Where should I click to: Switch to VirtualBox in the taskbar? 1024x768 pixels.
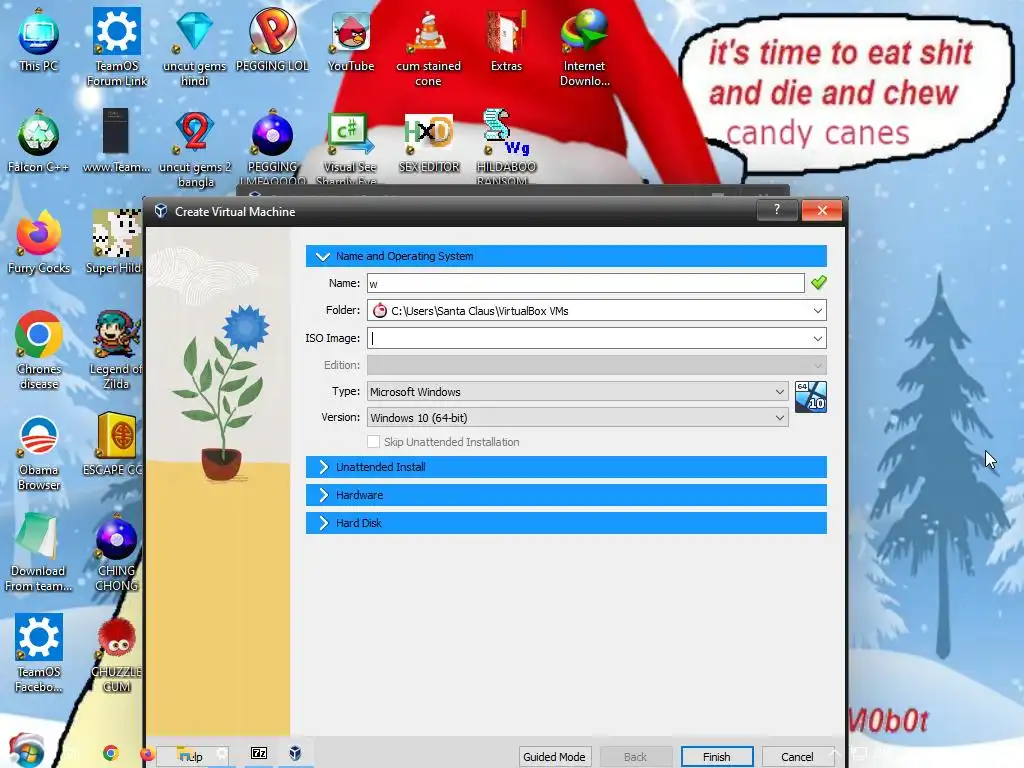(x=295, y=753)
